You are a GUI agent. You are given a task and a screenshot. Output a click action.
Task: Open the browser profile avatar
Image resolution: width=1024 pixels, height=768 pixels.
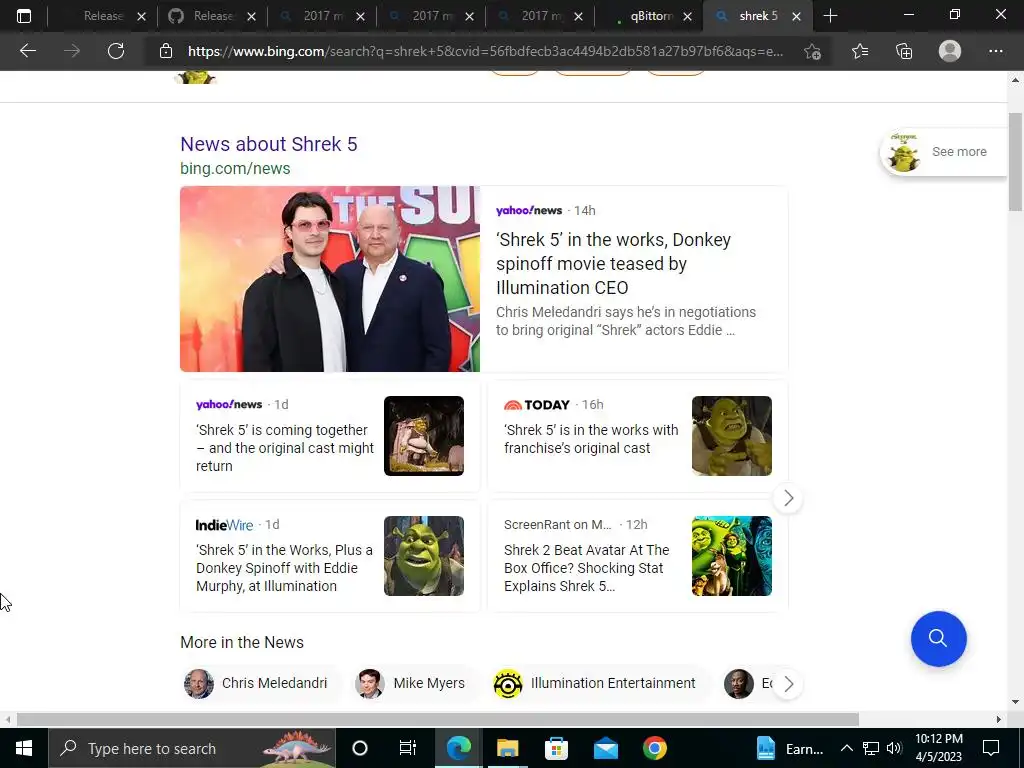pyautogui.click(x=950, y=51)
